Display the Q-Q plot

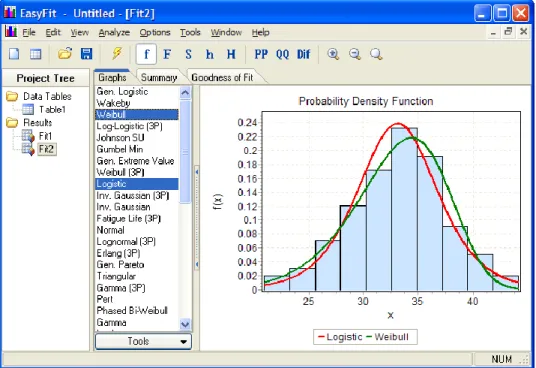pos(282,54)
